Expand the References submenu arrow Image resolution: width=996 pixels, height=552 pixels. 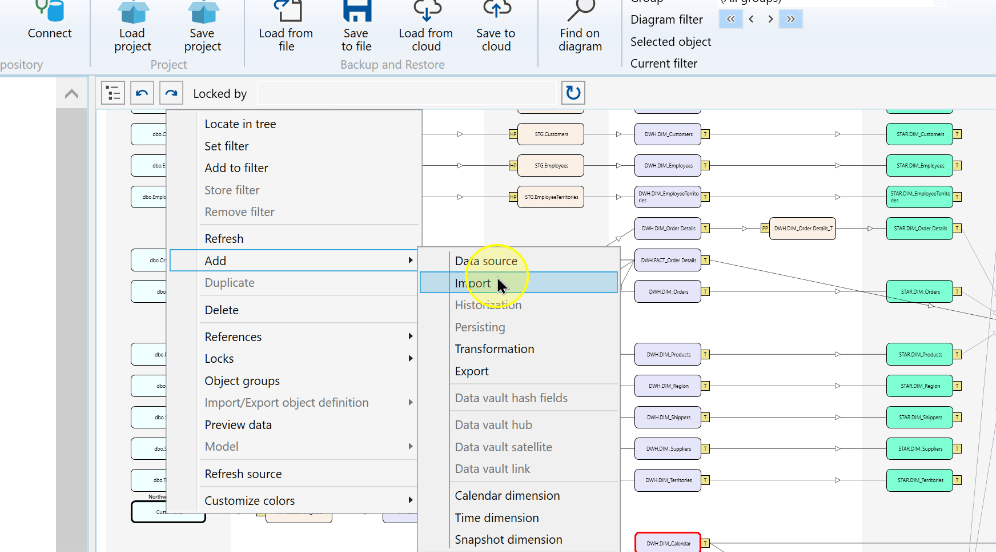coord(410,337)
